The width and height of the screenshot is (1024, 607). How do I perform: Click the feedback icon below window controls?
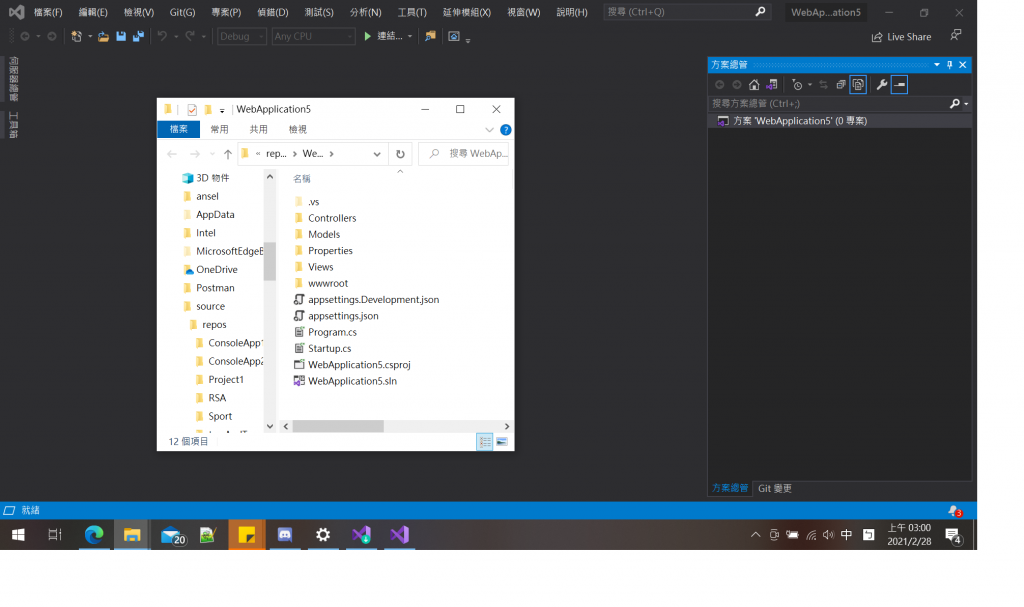click(x=955, y=35)
